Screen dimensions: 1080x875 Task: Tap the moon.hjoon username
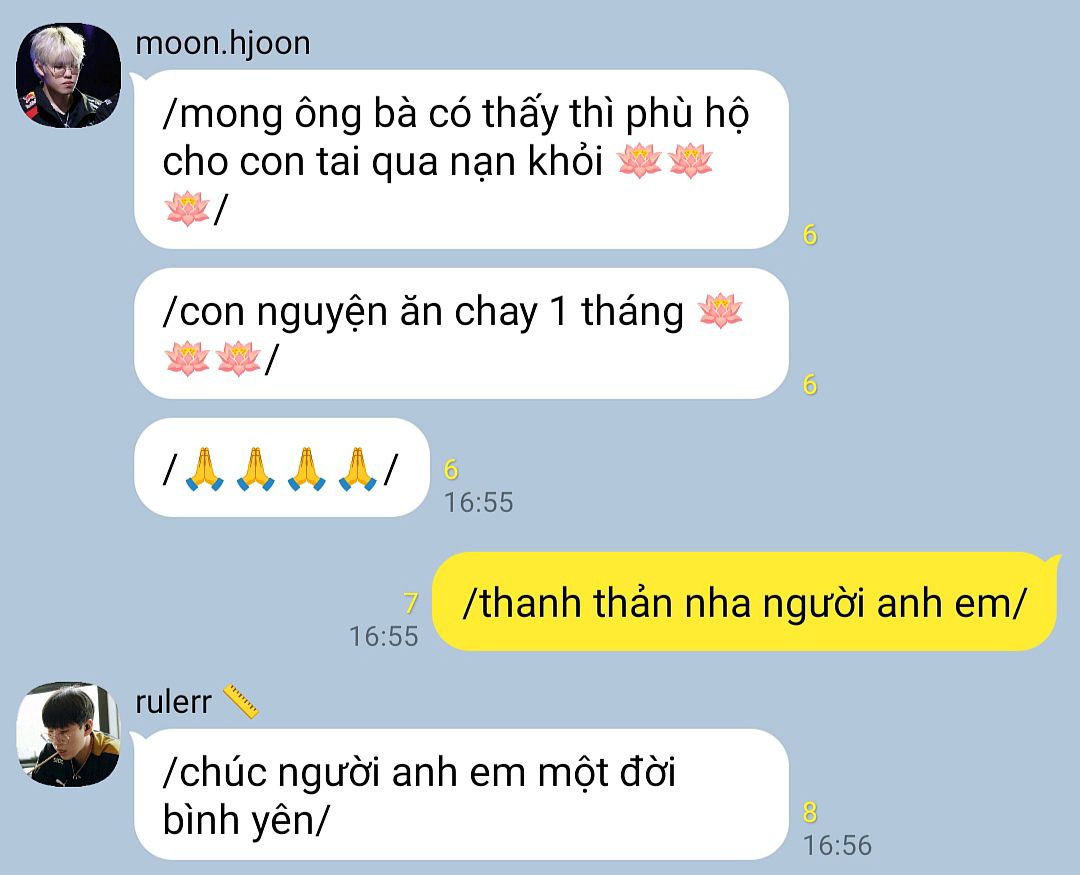(222, 43)
